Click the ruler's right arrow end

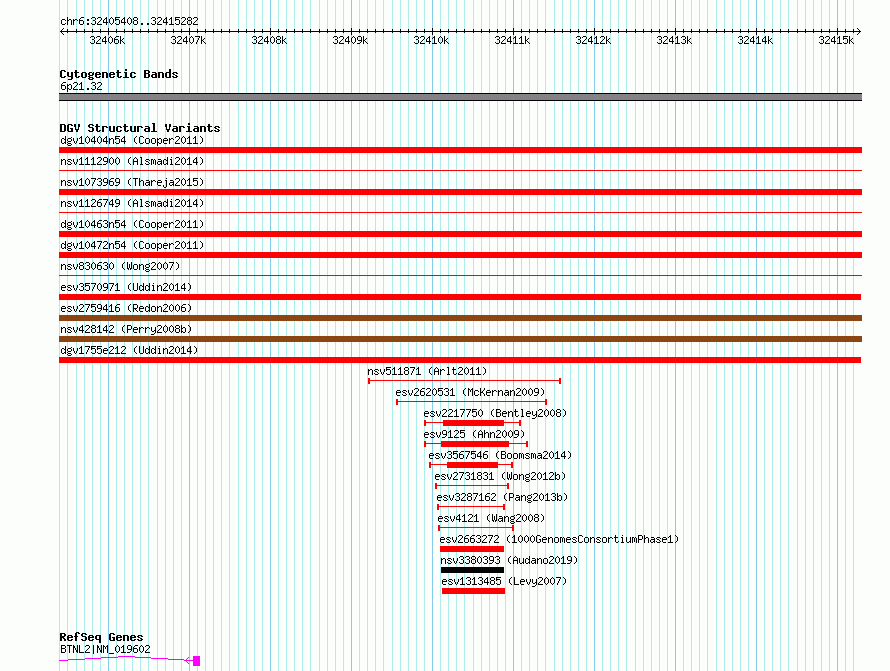tap(859, 31)
